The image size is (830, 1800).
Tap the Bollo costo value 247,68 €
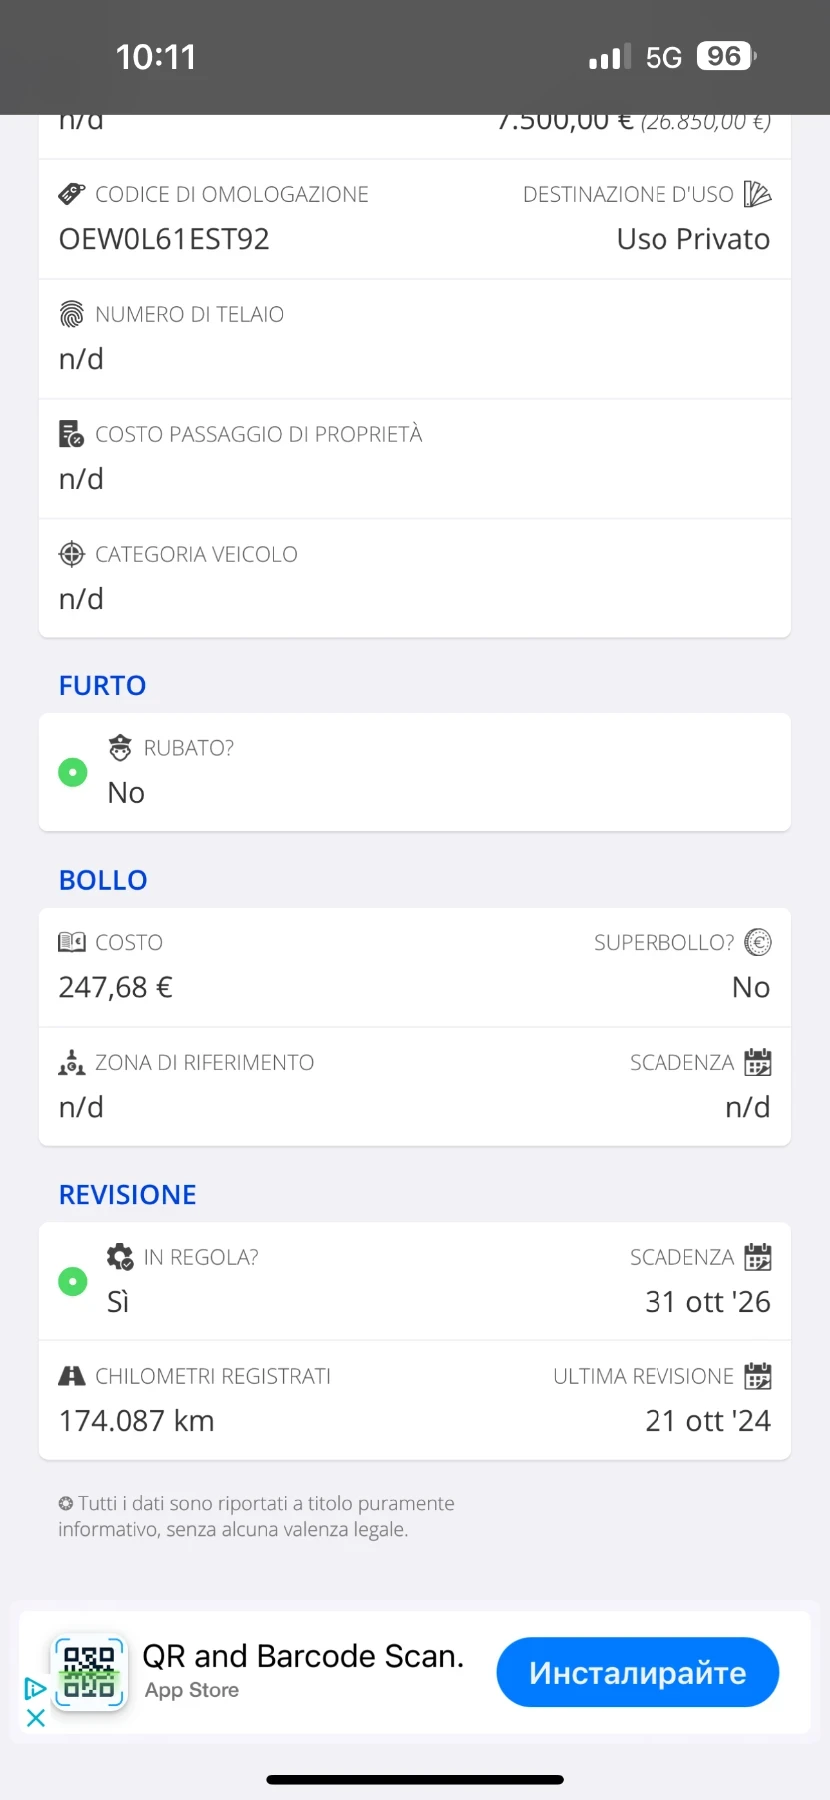[x=116, y=988]
